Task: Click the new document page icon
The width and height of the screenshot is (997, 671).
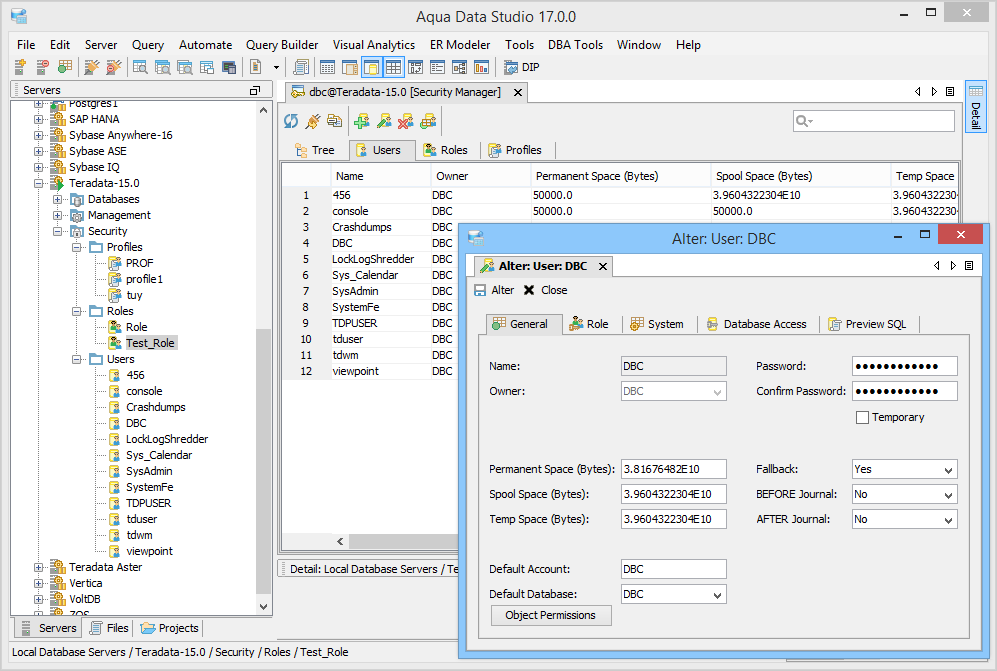Action: [x=256, y=67]
